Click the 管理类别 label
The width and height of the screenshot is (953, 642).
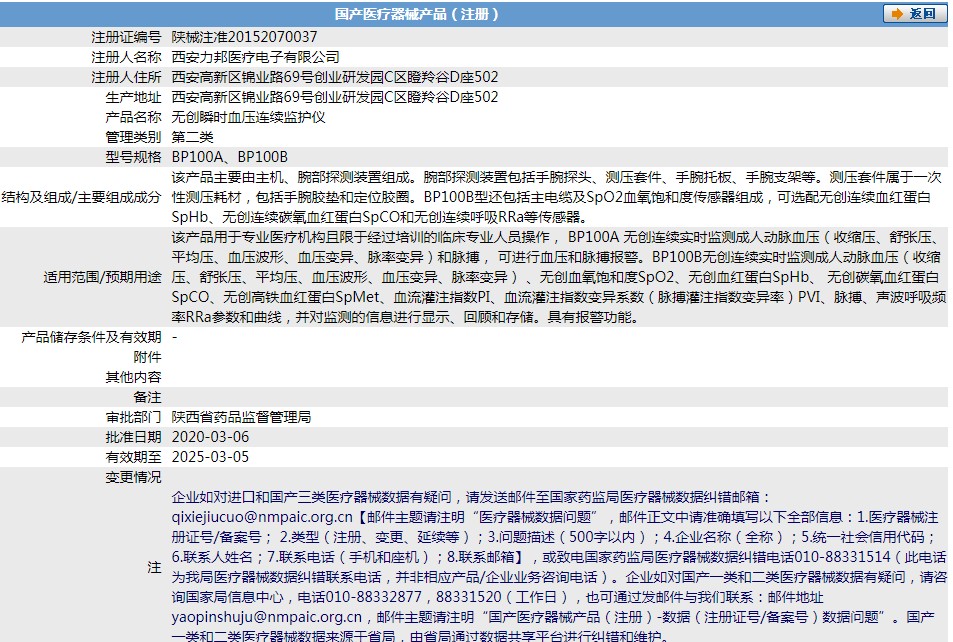pos(133,137)
